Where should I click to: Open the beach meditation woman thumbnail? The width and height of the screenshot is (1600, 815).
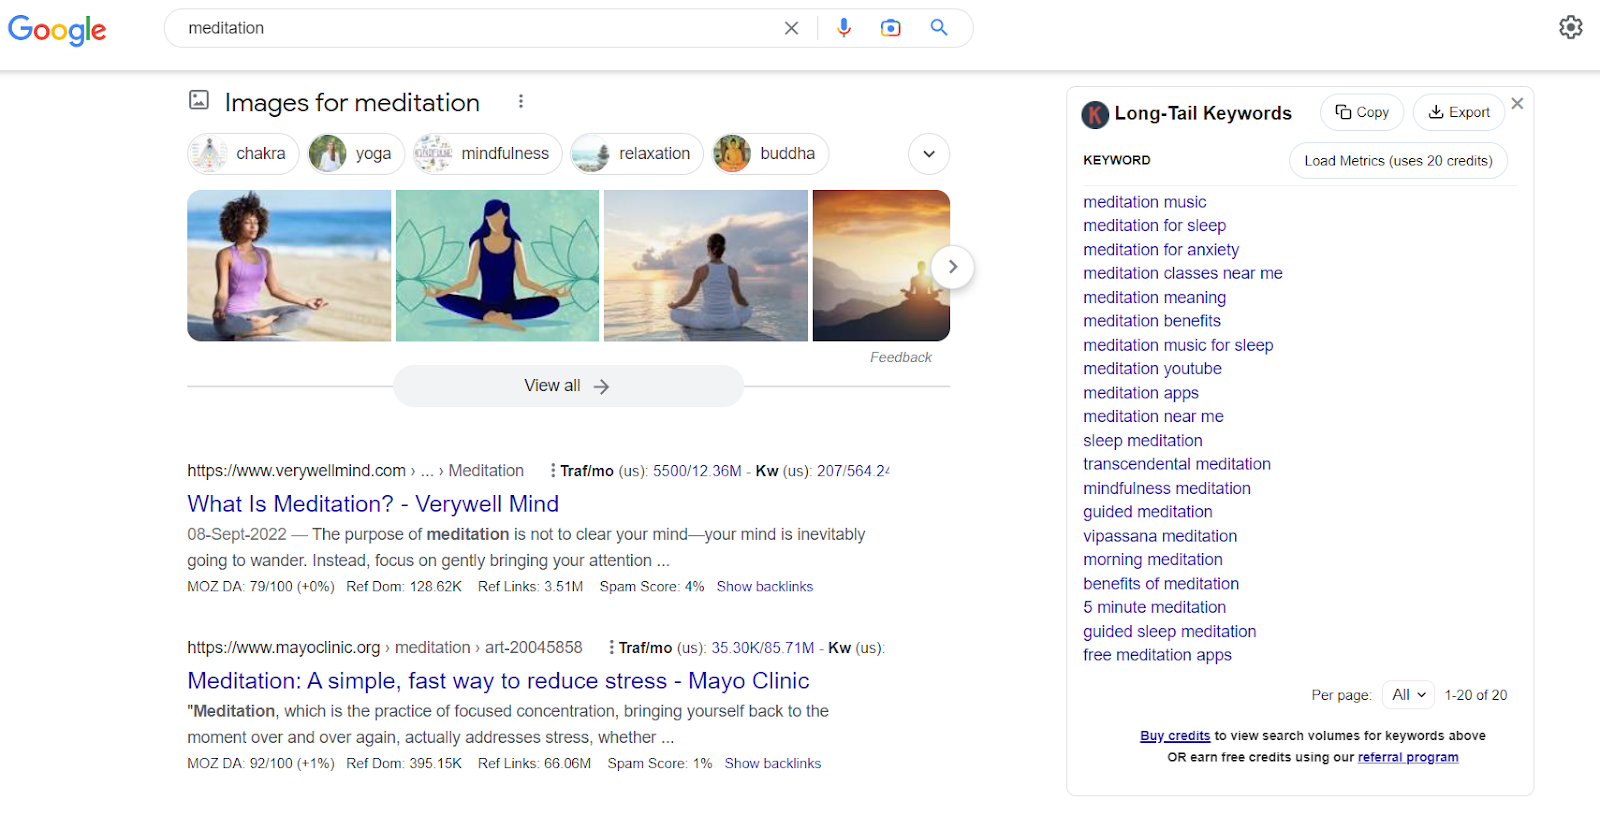point(289,266)
